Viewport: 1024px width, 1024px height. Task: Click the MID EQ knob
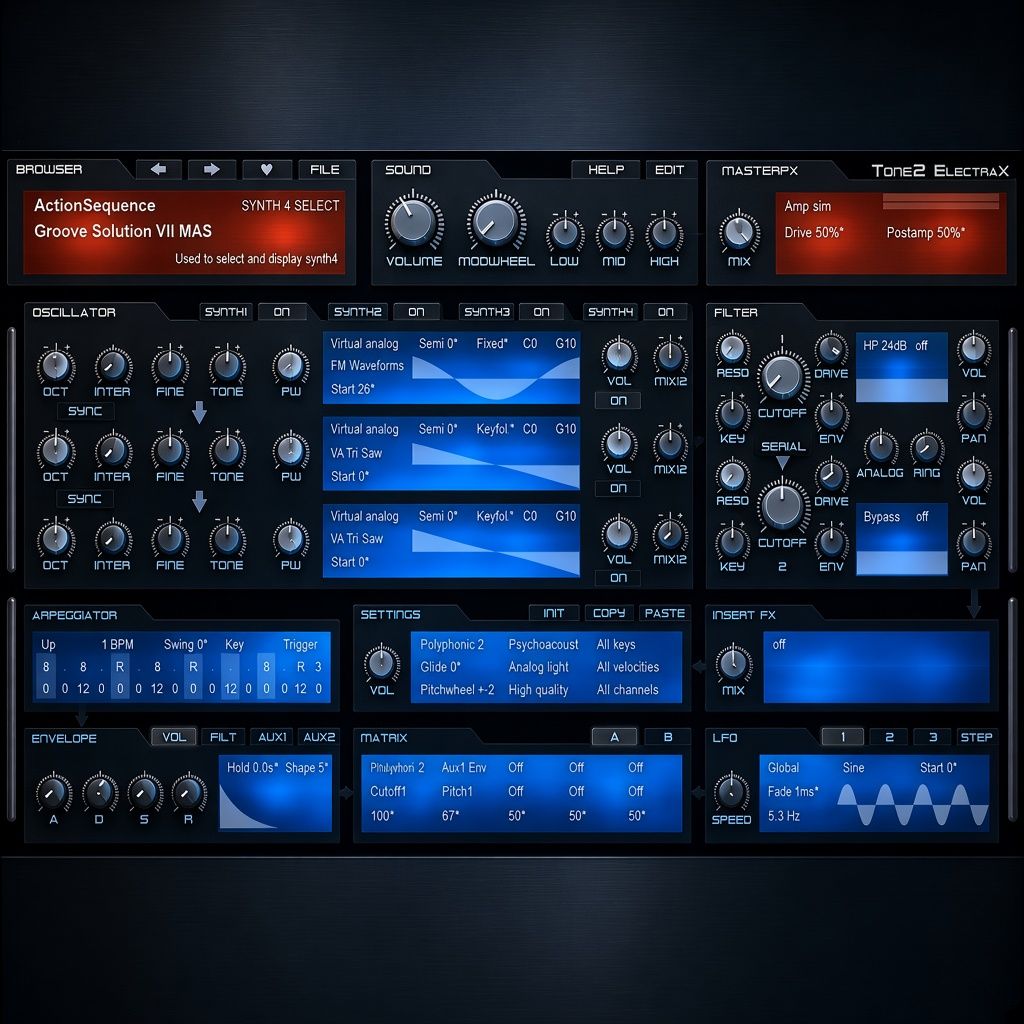pos(614,233)
